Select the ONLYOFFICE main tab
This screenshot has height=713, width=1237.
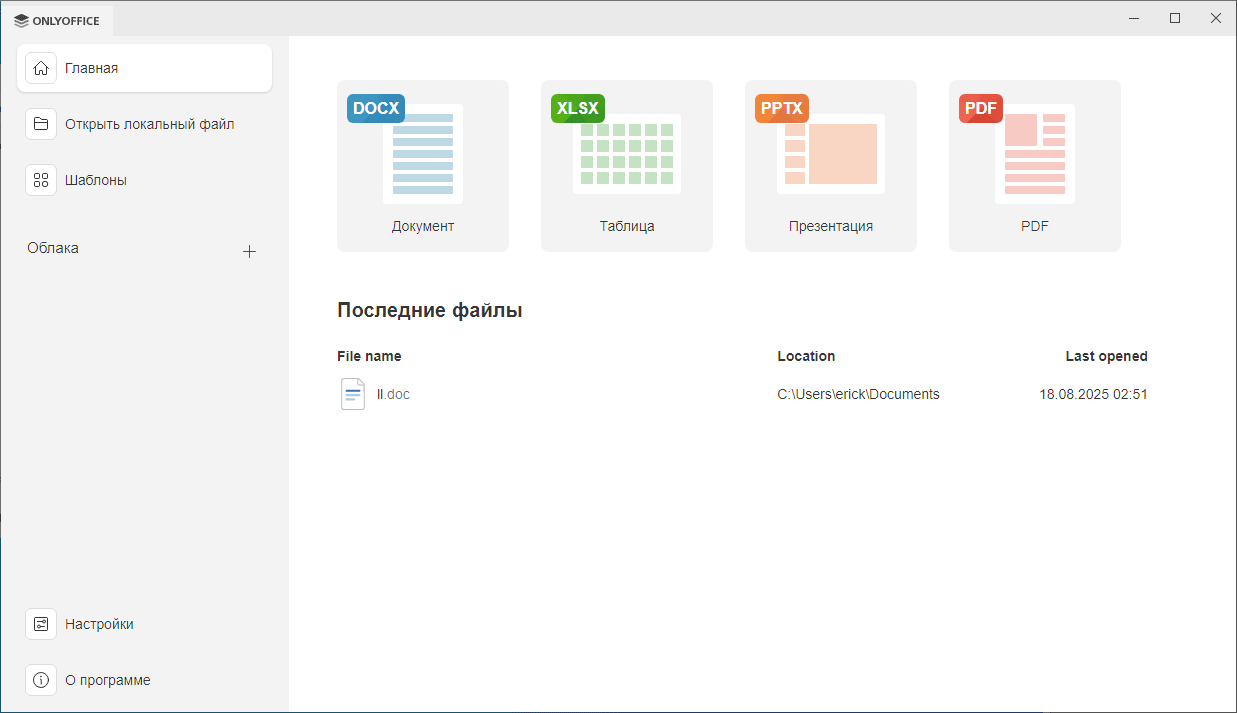coord(58,19)
